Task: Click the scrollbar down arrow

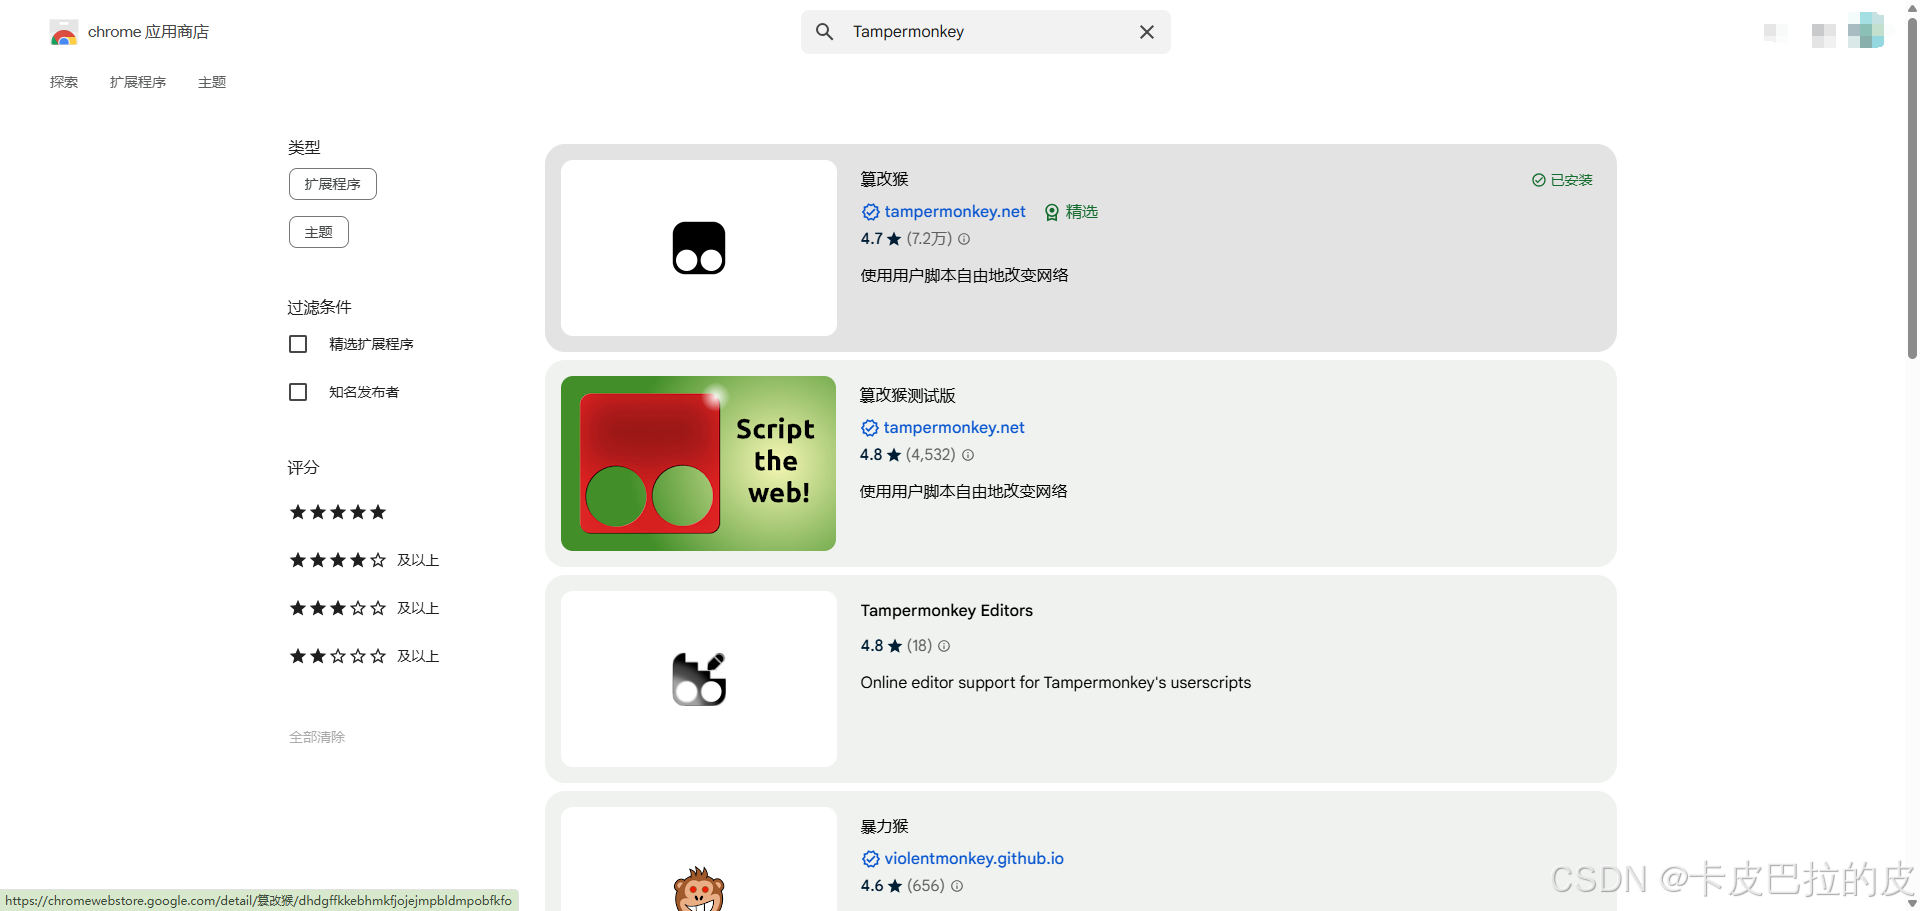Action: (1912, 903)
